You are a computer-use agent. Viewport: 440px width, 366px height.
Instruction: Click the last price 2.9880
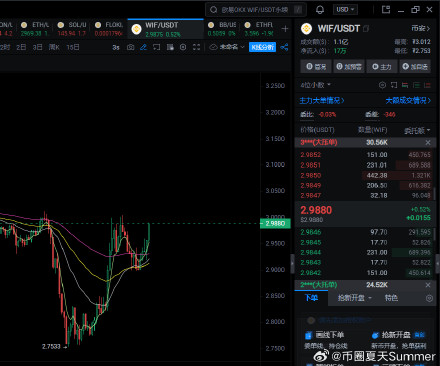tap(316, 210)
